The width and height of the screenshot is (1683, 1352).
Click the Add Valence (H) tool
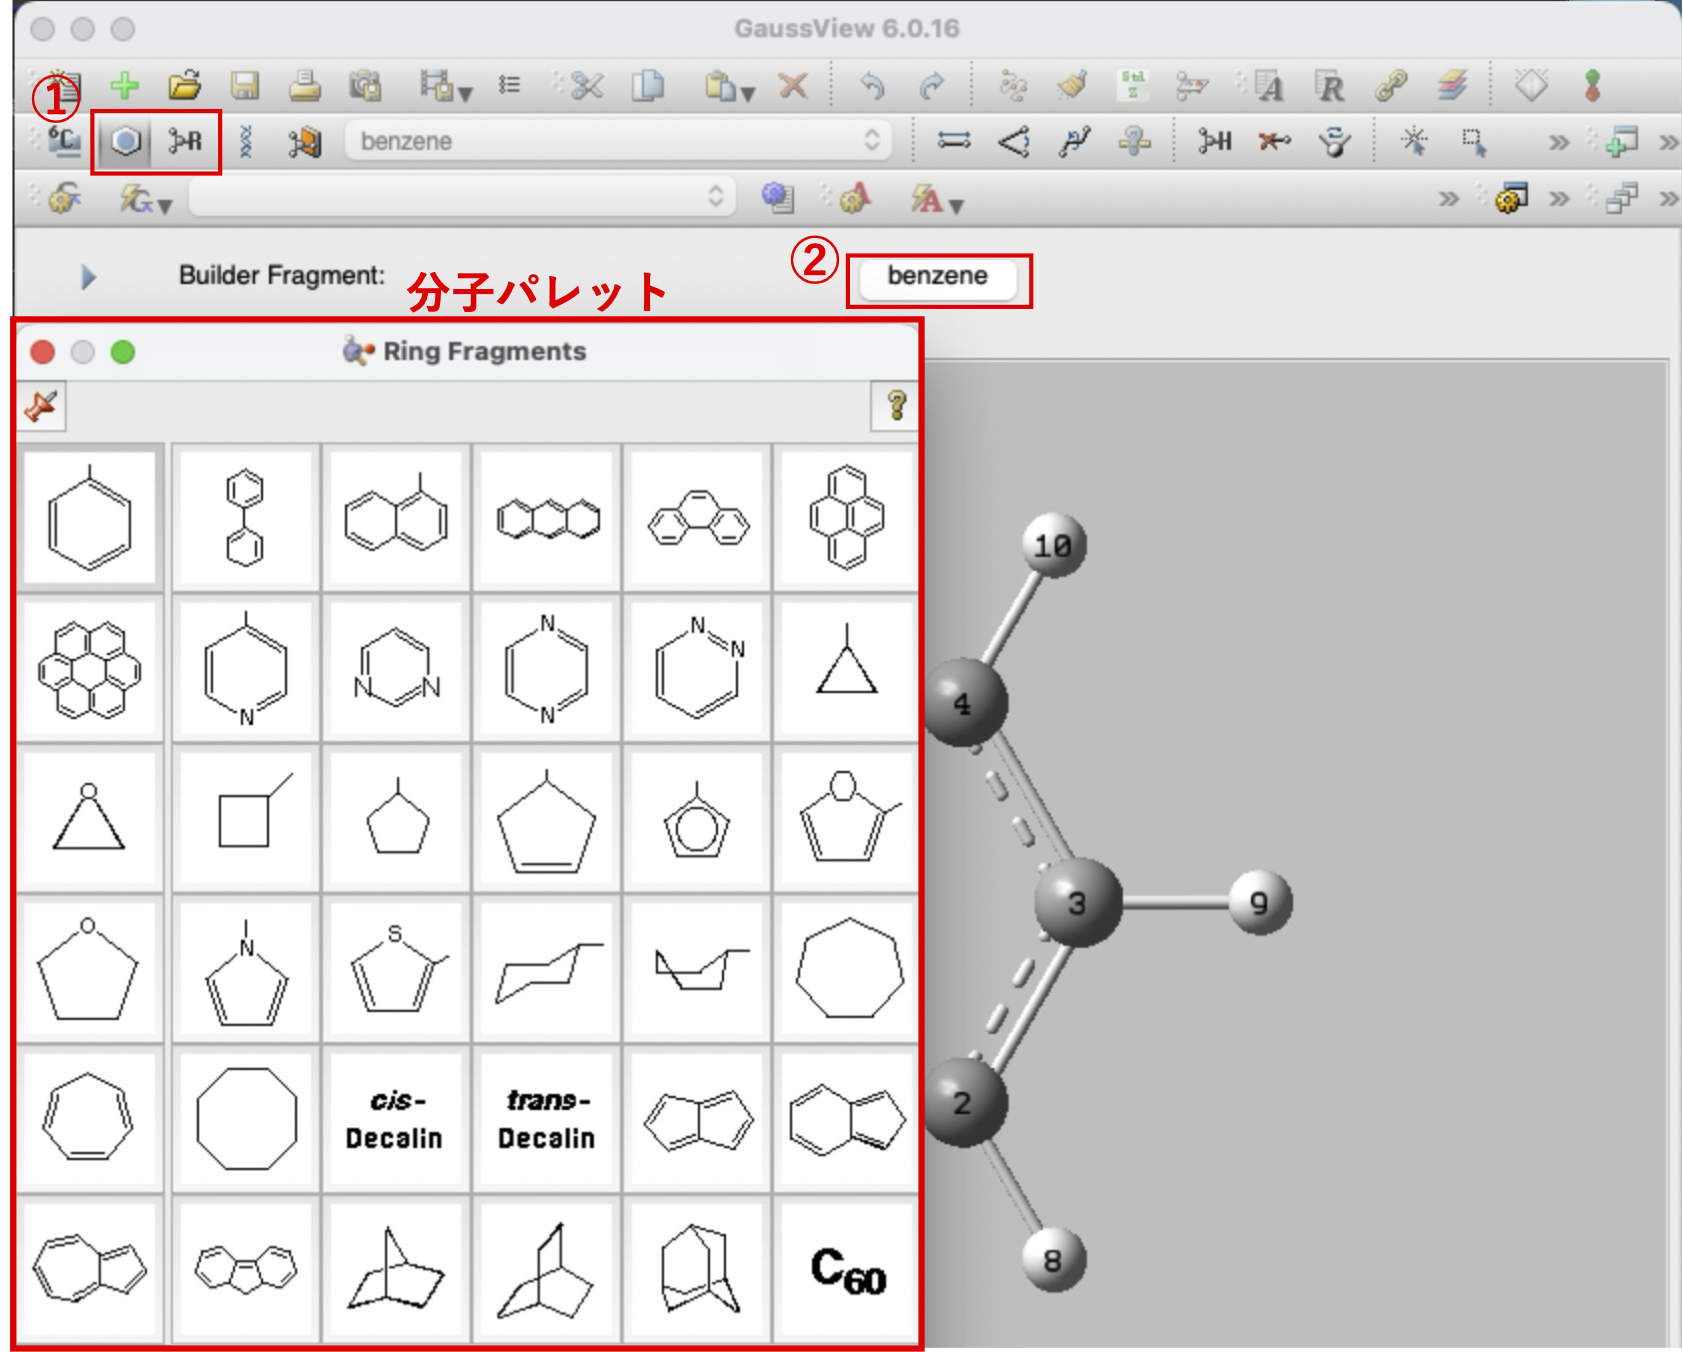coord(1215,141)
